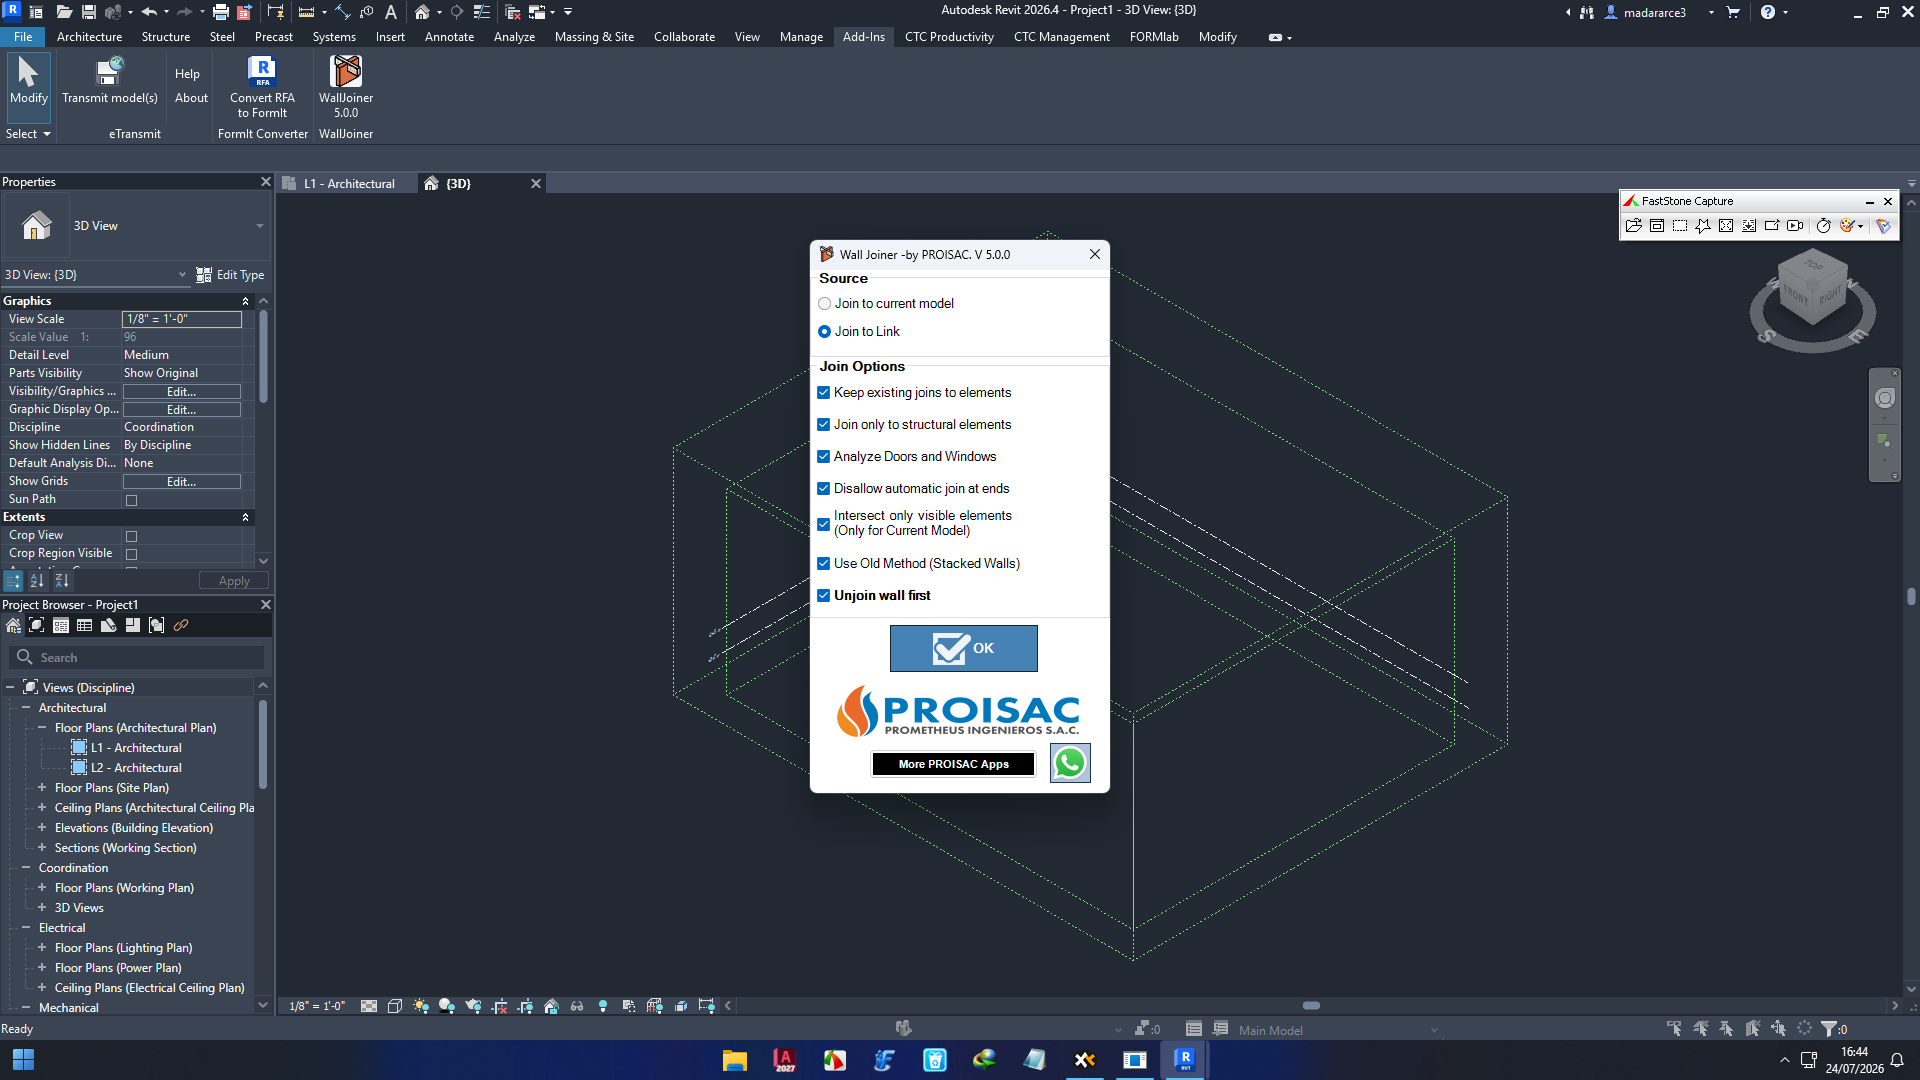
Task: Open the Architecture ribbon tab
Action: click(89, 37)
